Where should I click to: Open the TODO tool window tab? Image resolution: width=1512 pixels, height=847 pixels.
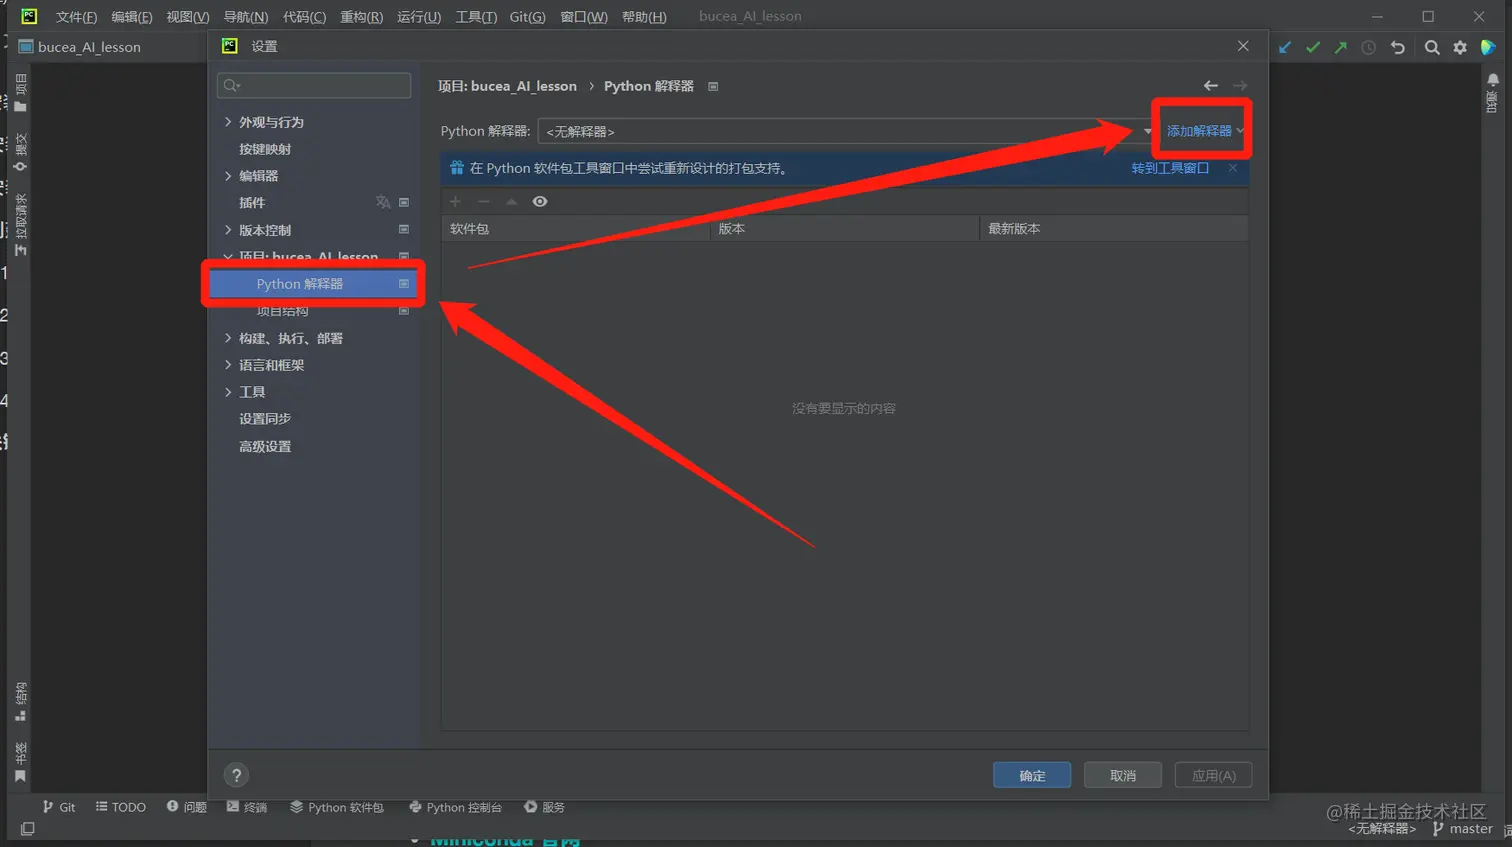121,807
